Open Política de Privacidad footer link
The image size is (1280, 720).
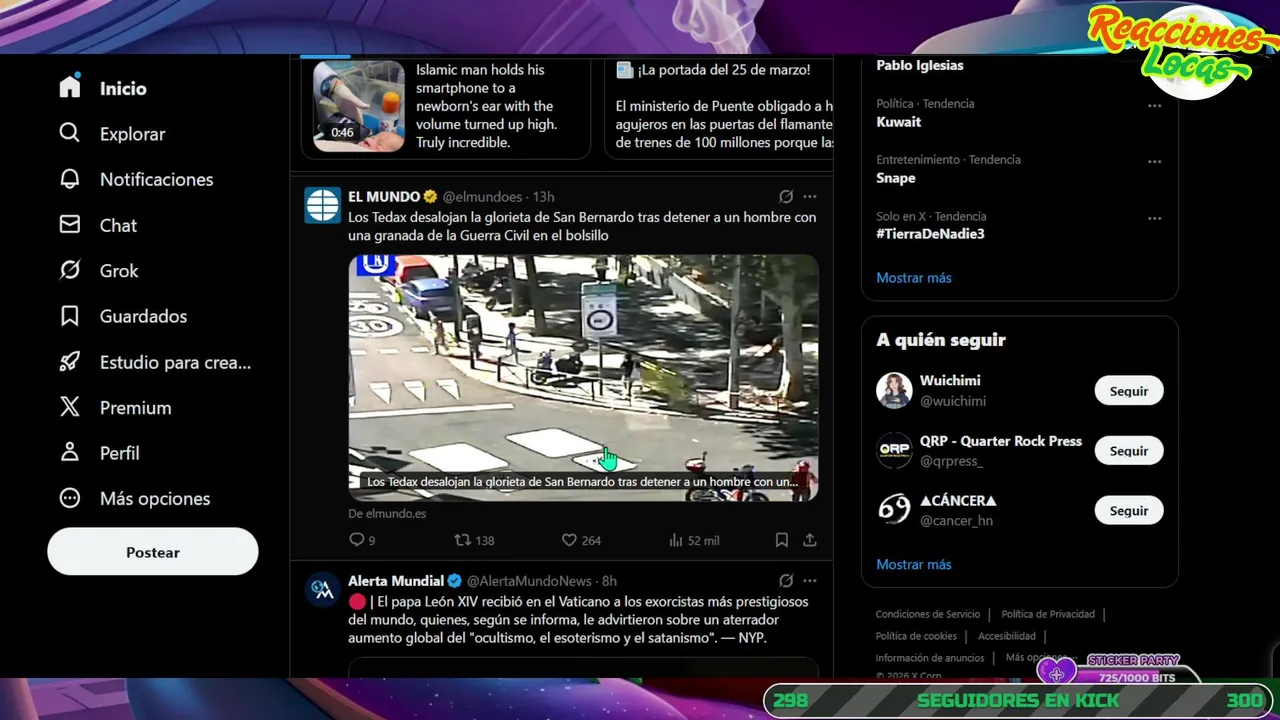pos(1048,614)
